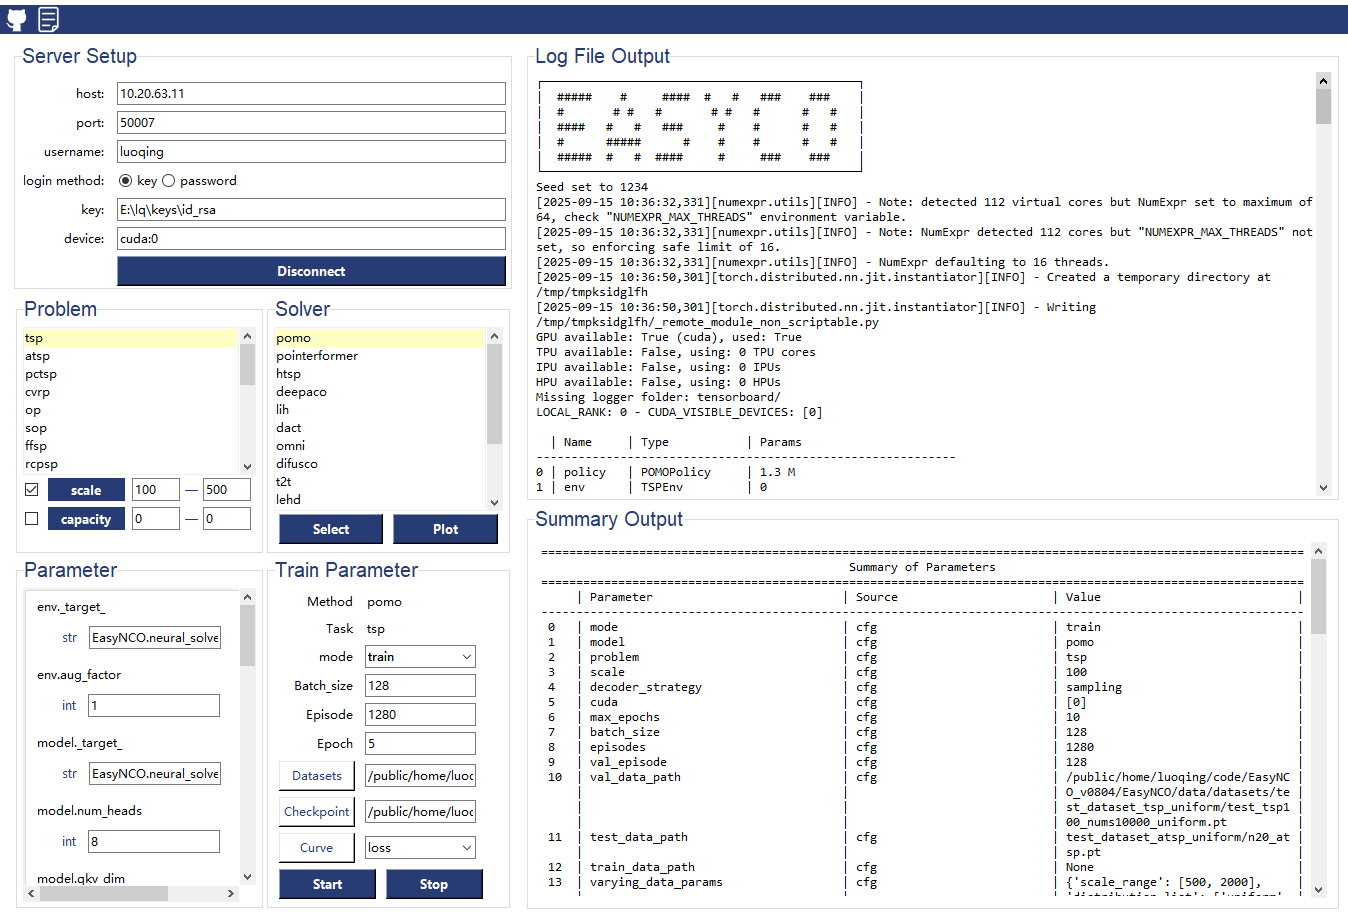Screen dimensions: 1348x920
Task: Enable the capacity checkbox
Action: 31,519
